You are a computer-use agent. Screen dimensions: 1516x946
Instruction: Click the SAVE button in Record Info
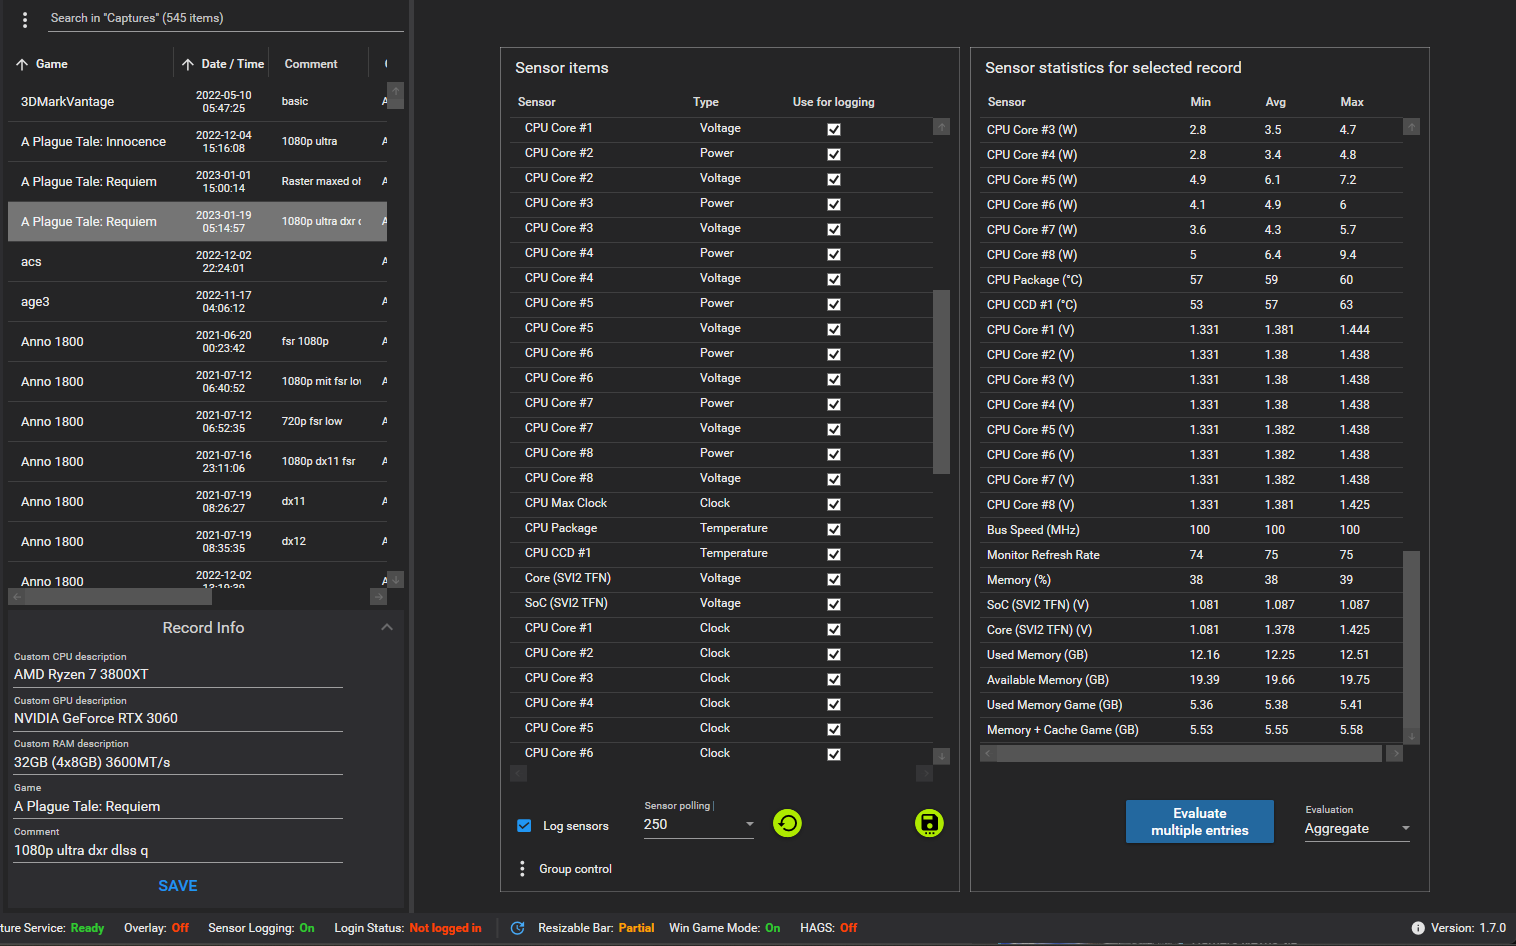tap(178, 886)
